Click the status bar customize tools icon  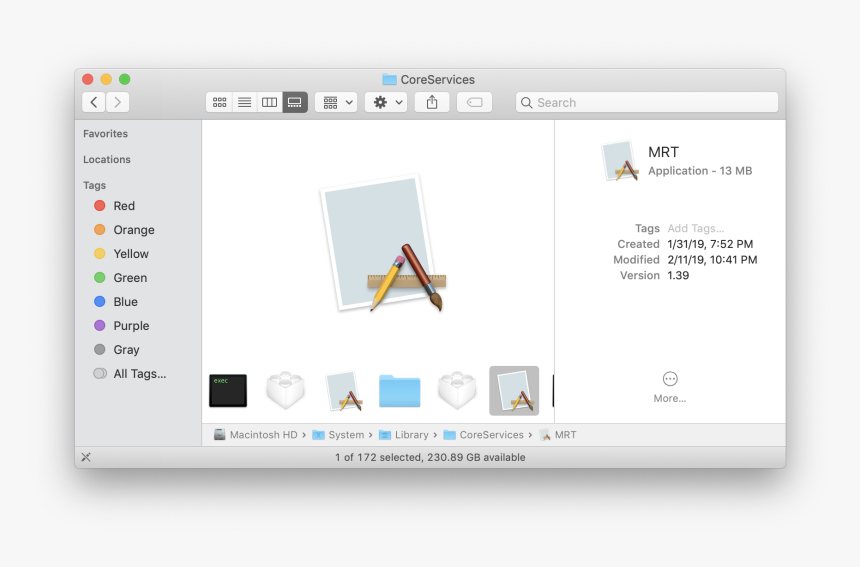click(x=86, y=457)
